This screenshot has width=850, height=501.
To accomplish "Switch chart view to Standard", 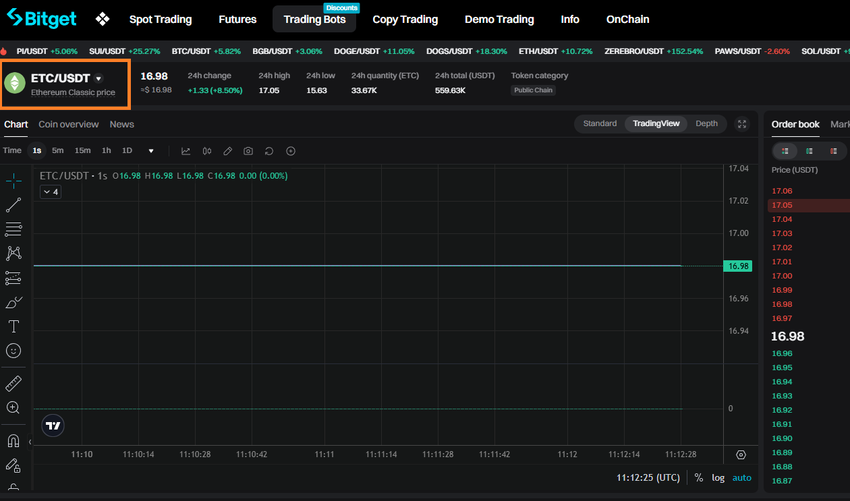I will tap(600, 124).
